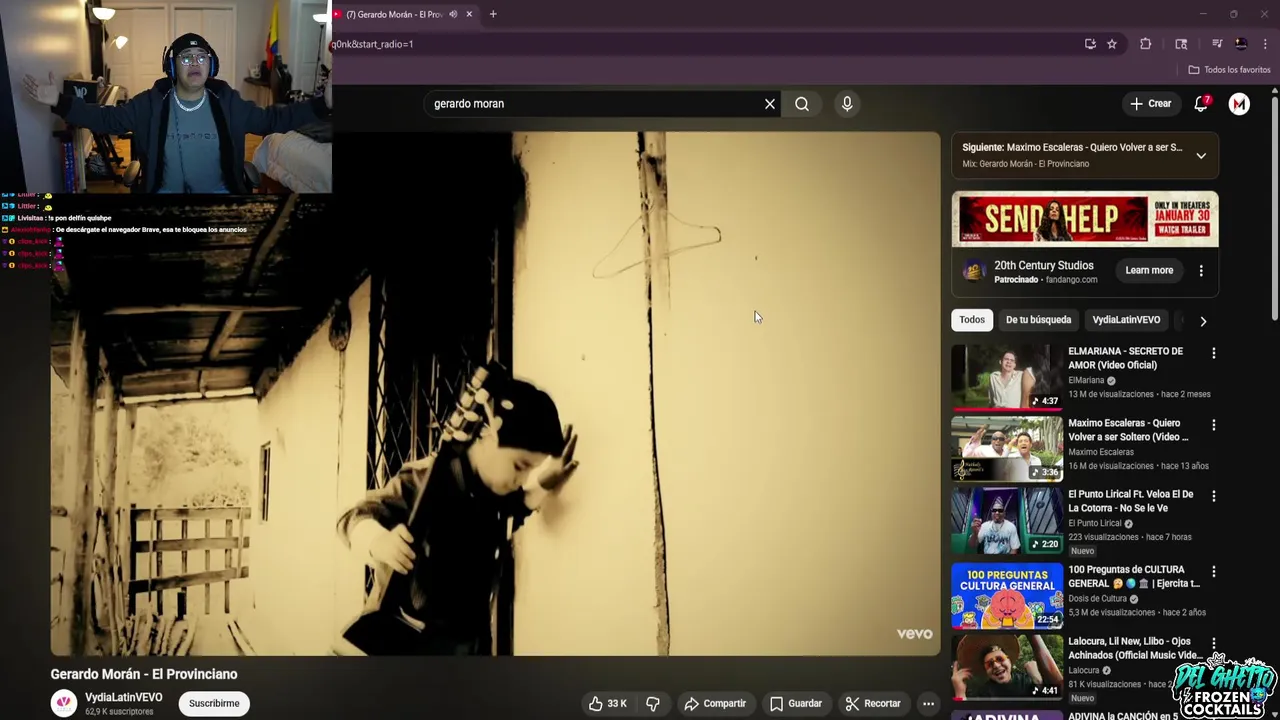Screen dimensions: 1280x720
Task: Open the VydiaLatinVEVO channel name link
Action: (123, 697)
